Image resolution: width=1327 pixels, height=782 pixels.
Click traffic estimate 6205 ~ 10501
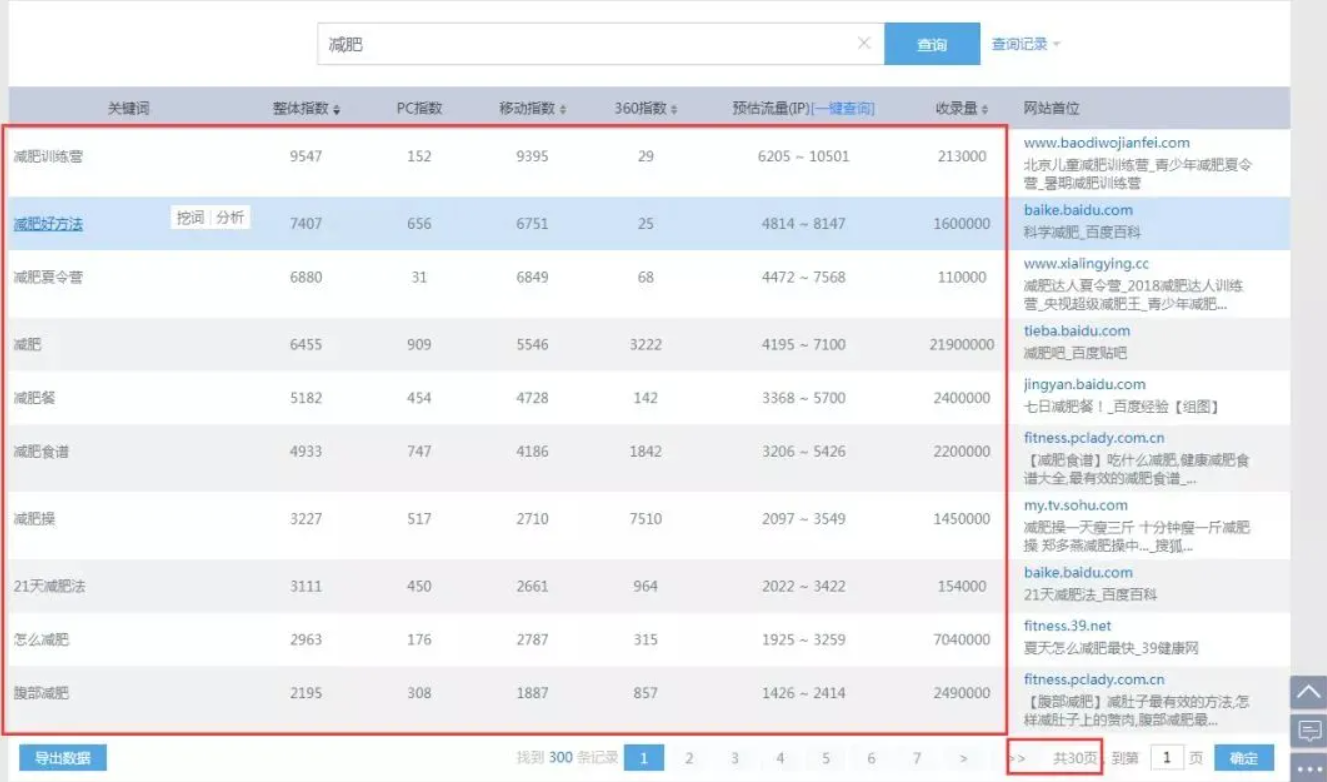pyautogui.click(x=803, y=156)
